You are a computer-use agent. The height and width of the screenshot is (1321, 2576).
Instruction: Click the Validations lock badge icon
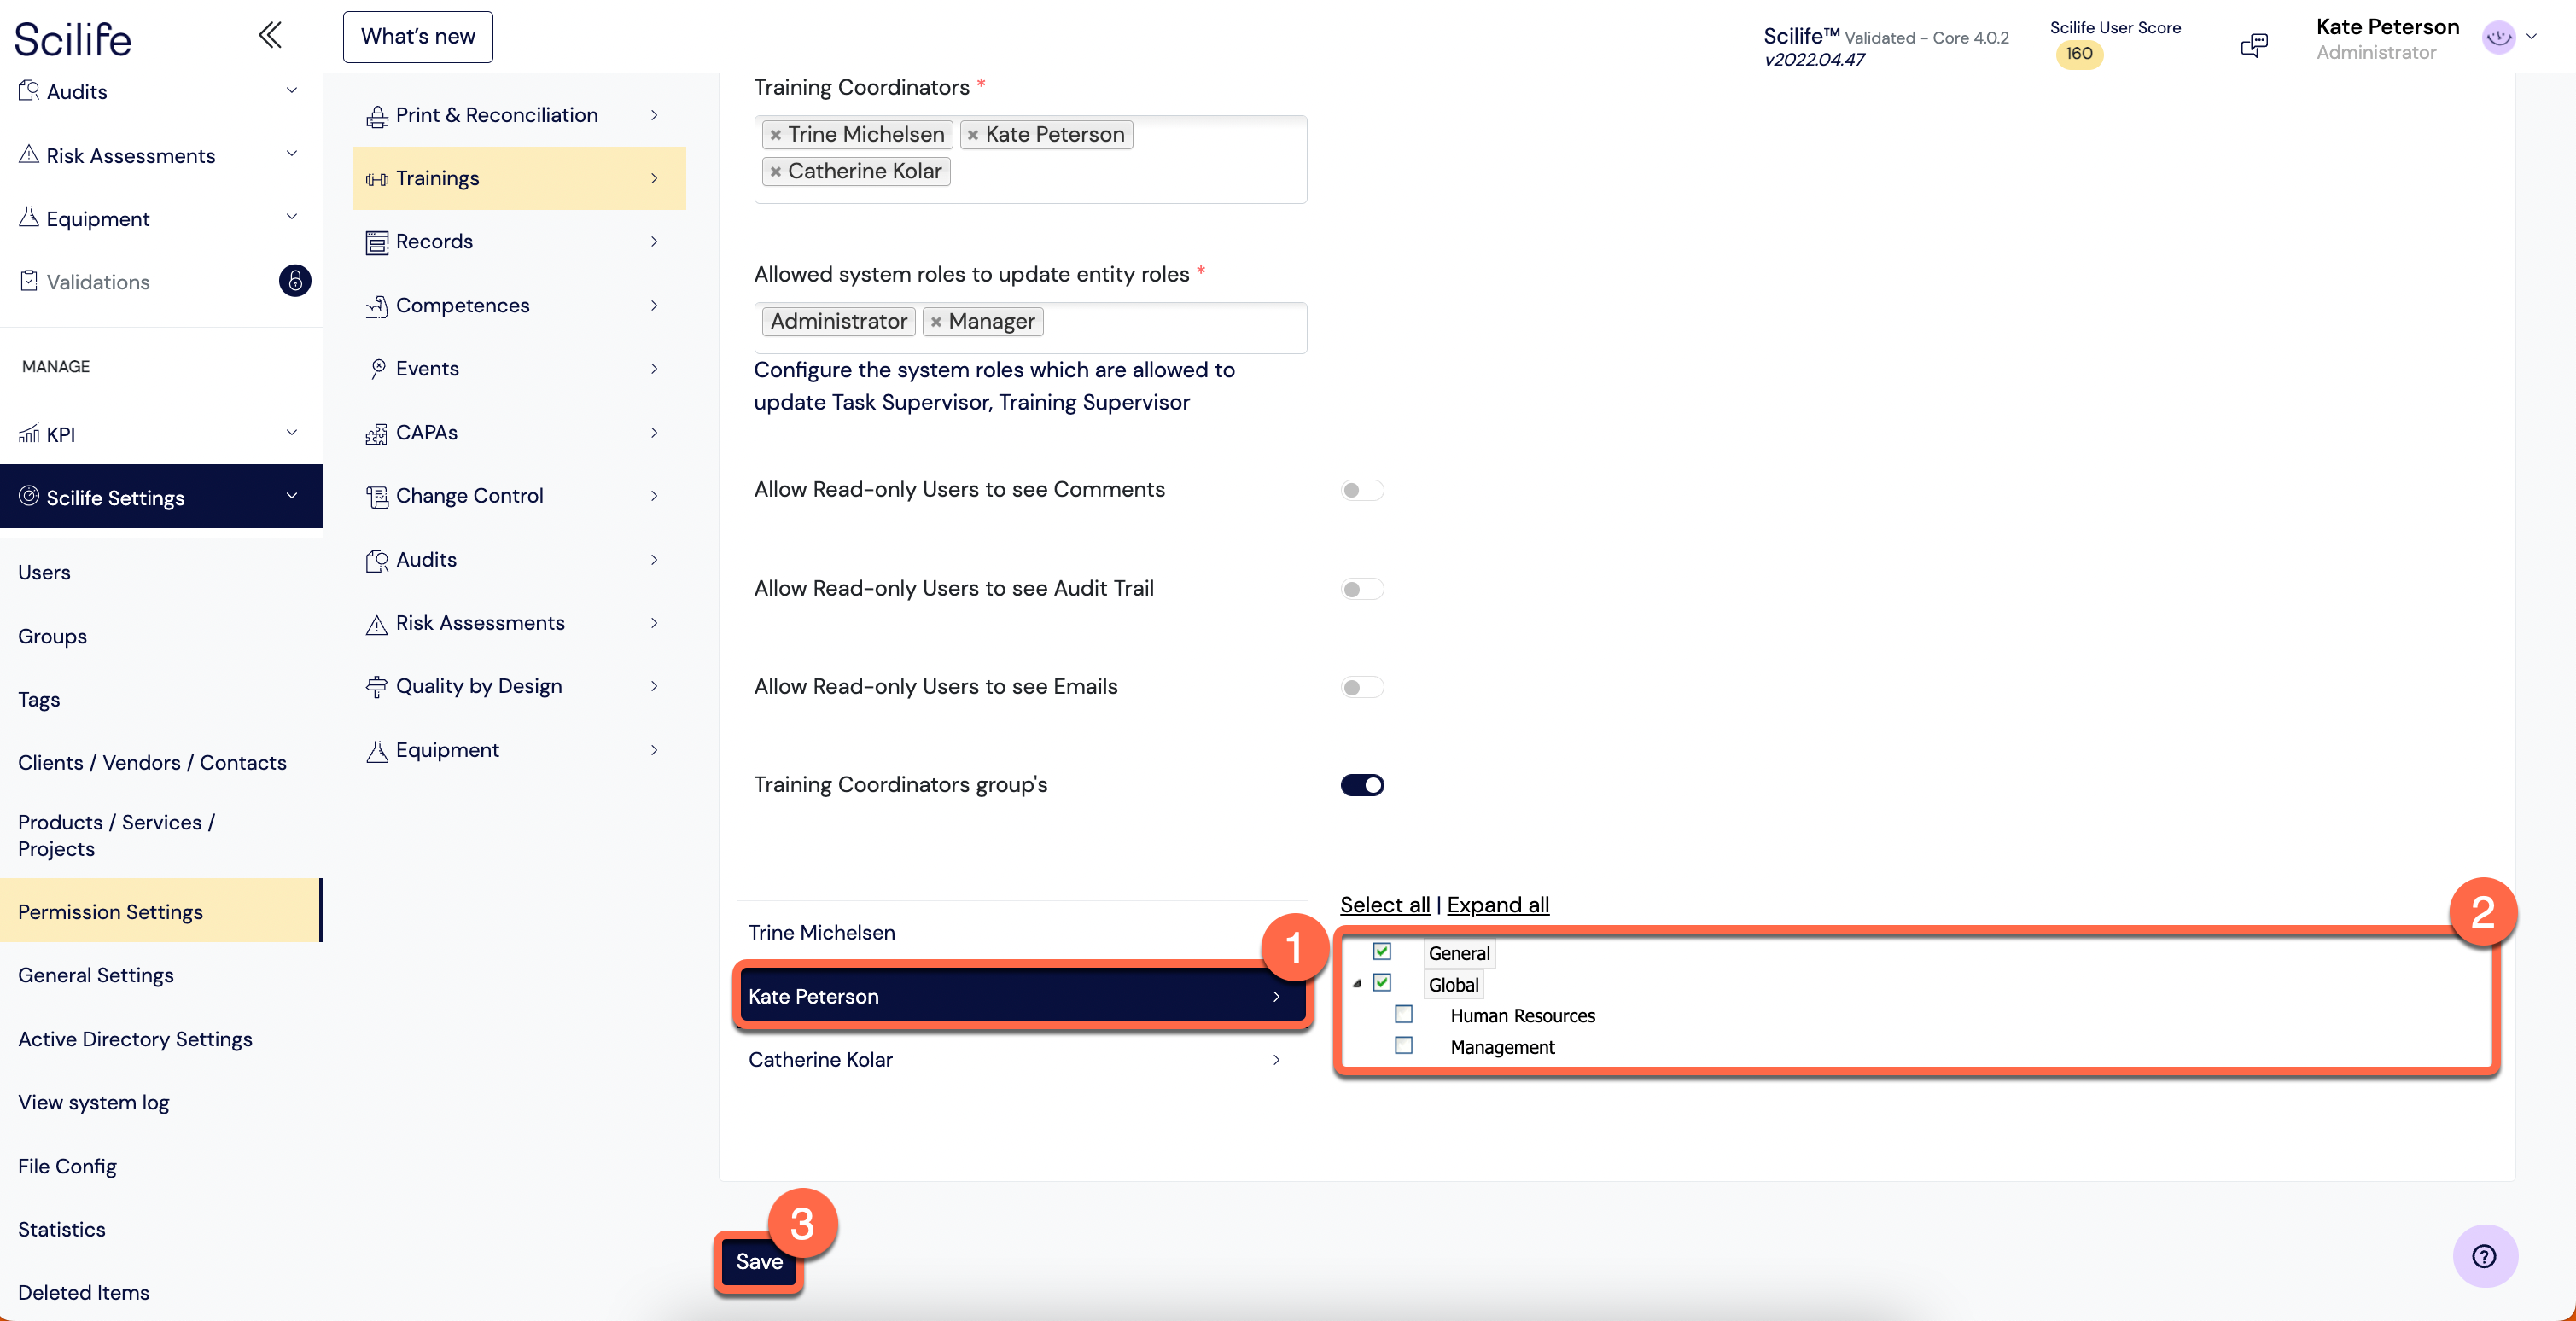click(x=295, y=281)
